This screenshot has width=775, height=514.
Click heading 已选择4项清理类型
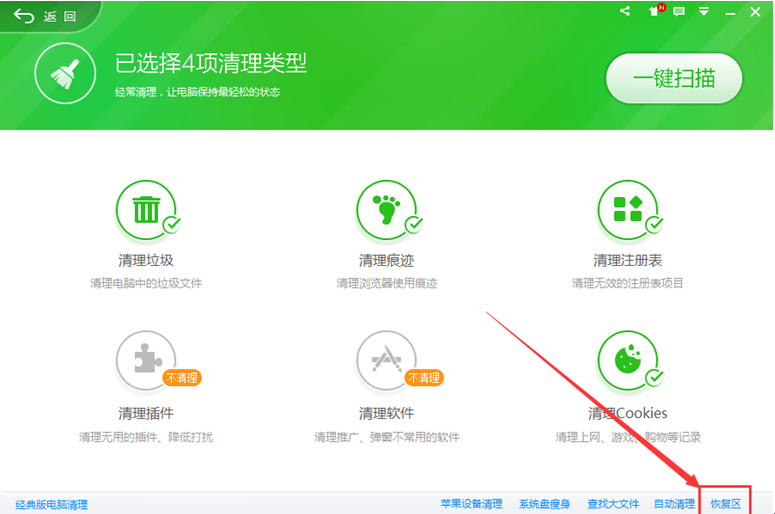coord(211,63)
